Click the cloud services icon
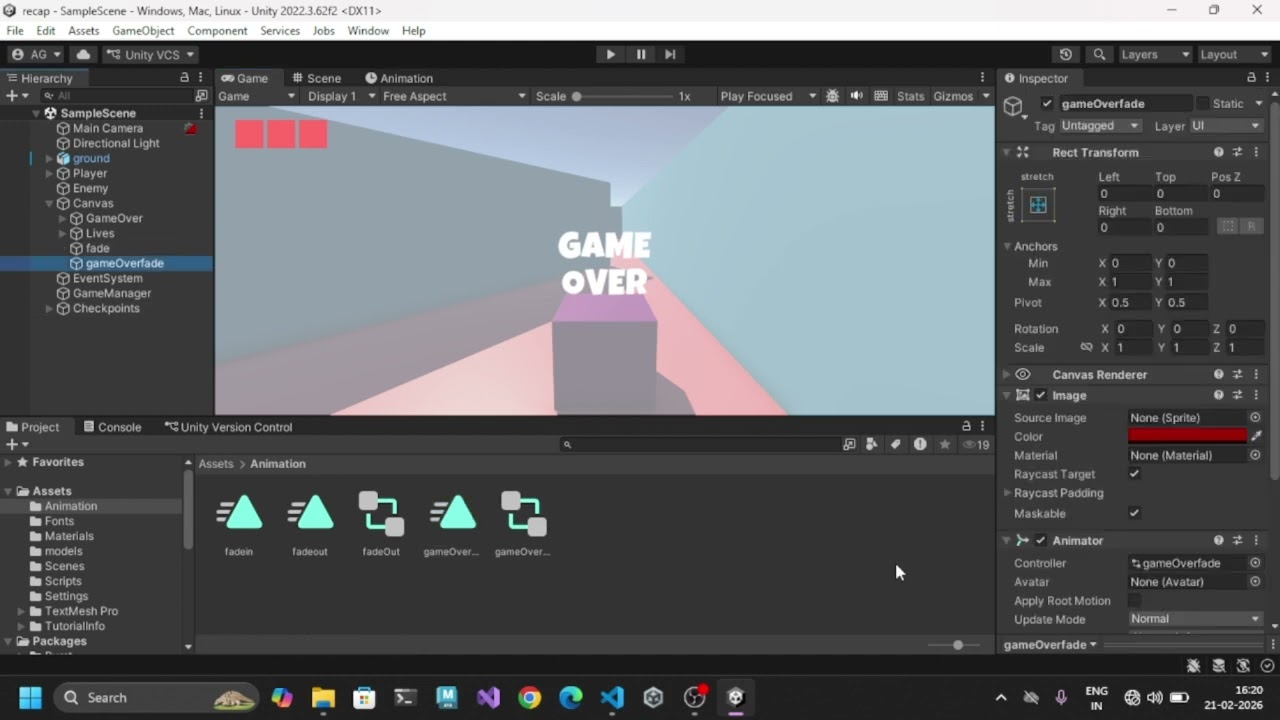The width and height of the screenshot is (1280, 720). coord(83,54)
